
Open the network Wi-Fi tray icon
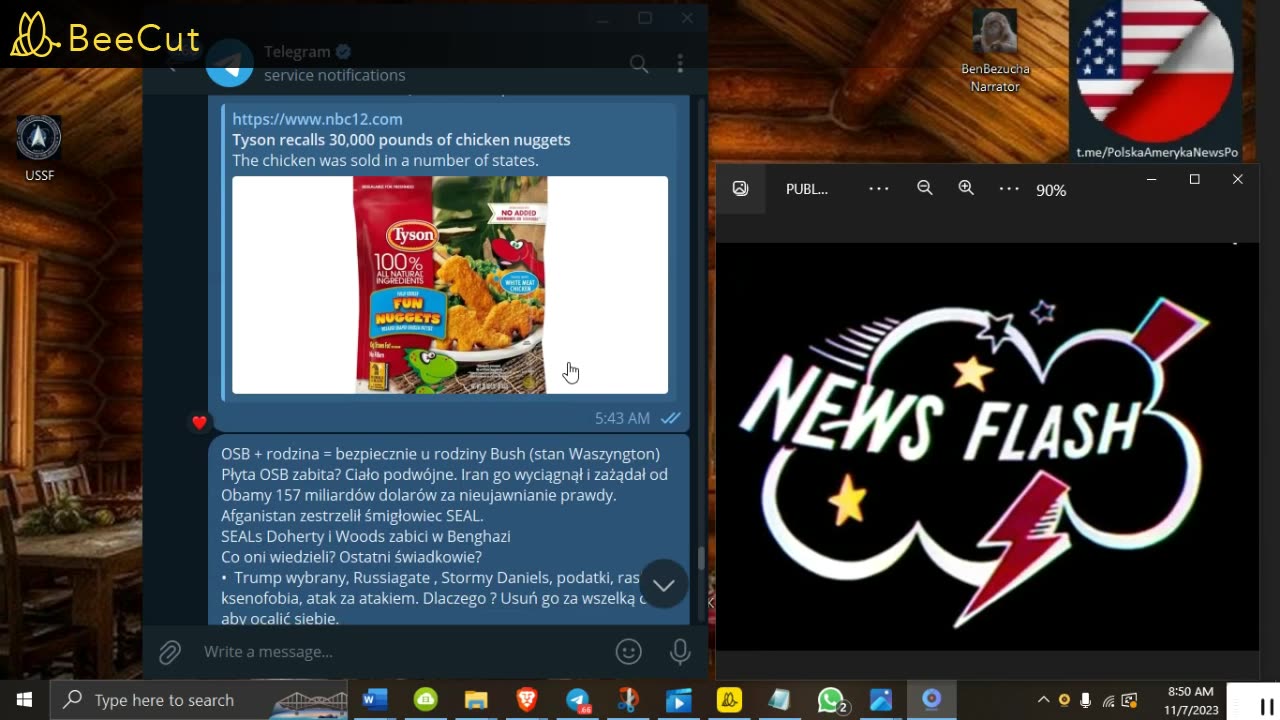click(1108, 700)
